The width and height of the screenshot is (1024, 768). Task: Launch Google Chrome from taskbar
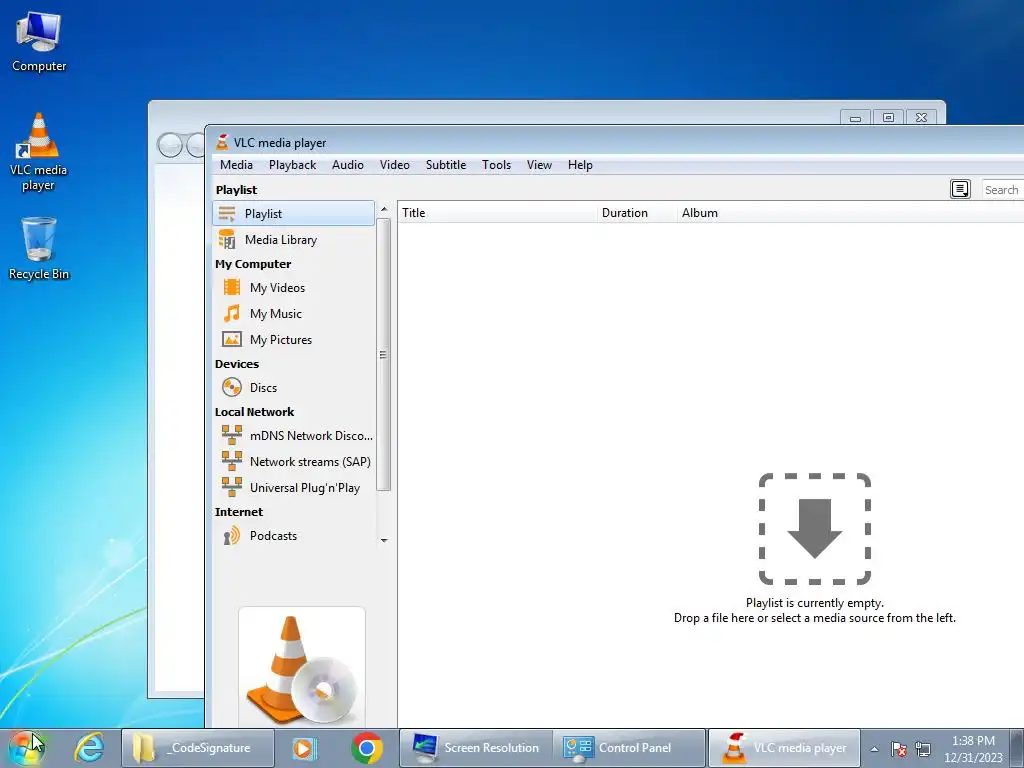click(x=366, y=748)
